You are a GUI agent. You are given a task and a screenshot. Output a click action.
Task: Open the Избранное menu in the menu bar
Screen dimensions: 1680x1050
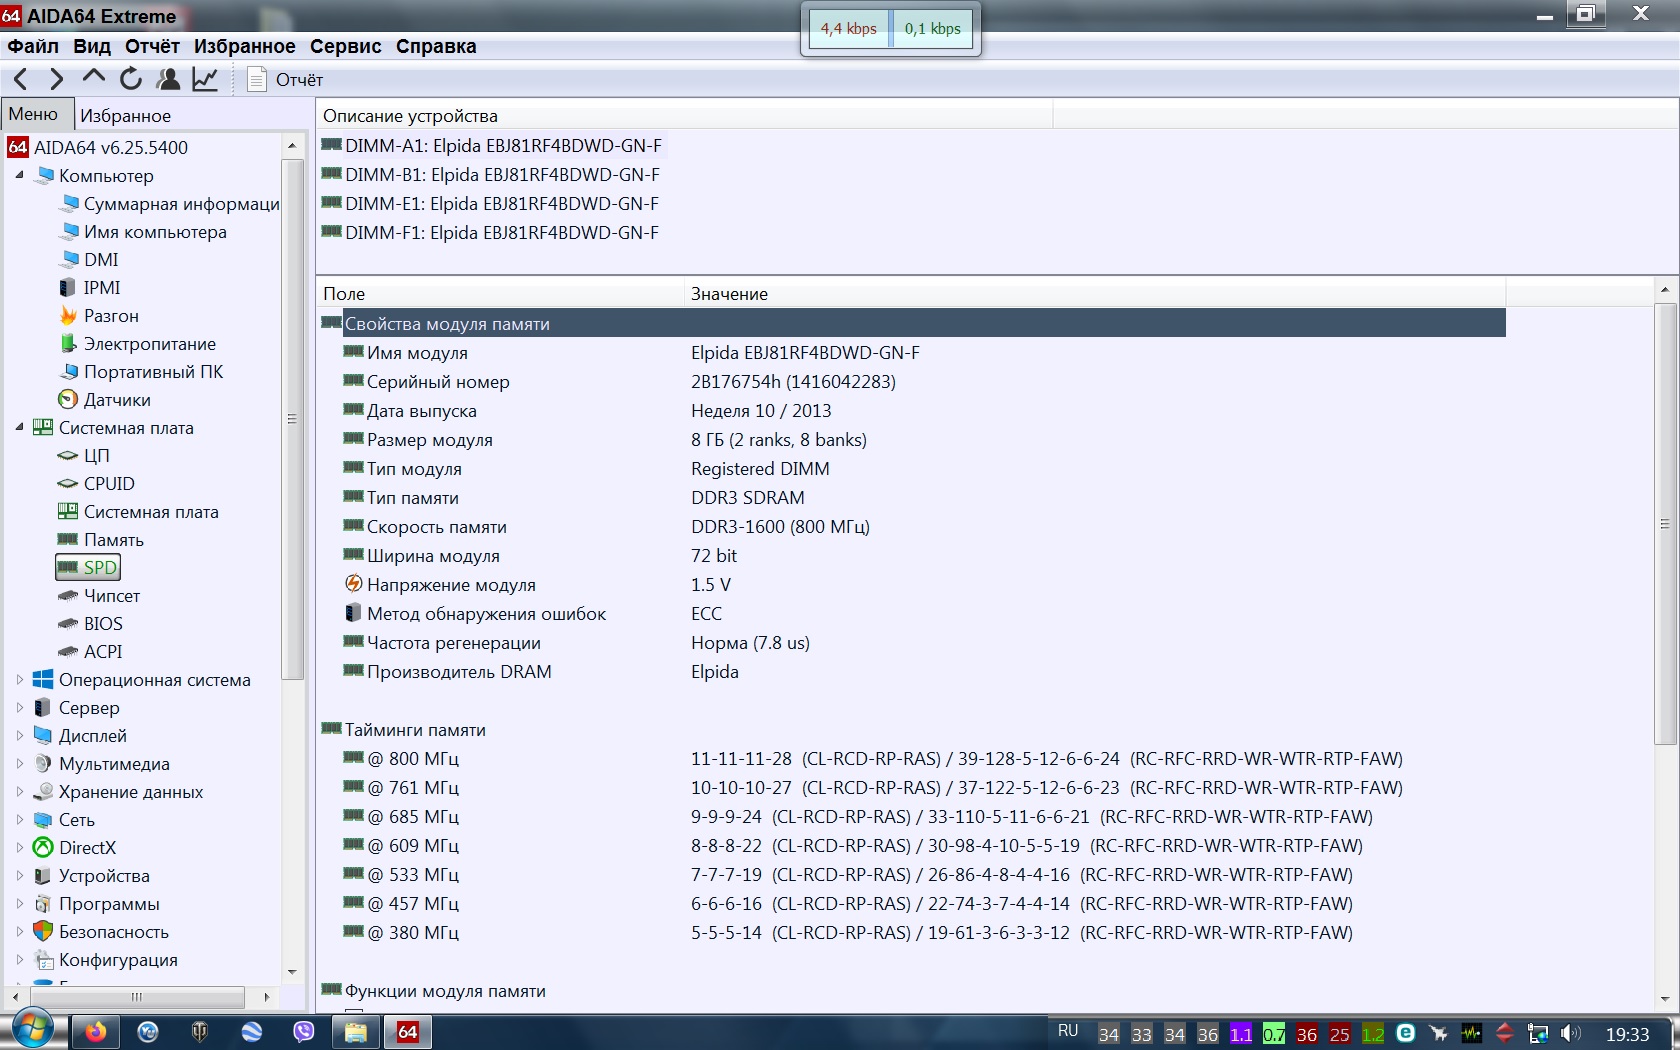tap(245, 46)
